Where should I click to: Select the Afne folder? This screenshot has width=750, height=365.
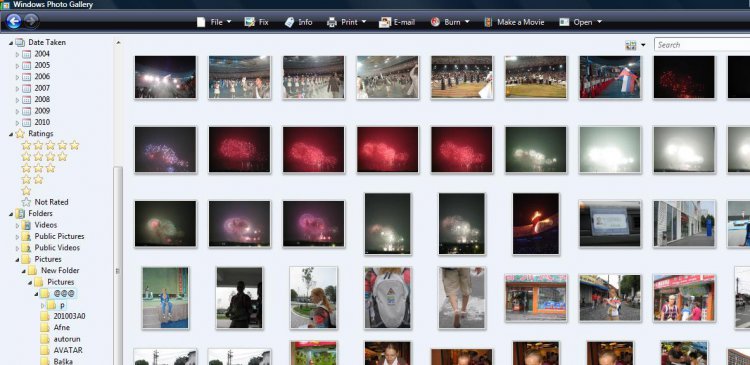(55, 328)
